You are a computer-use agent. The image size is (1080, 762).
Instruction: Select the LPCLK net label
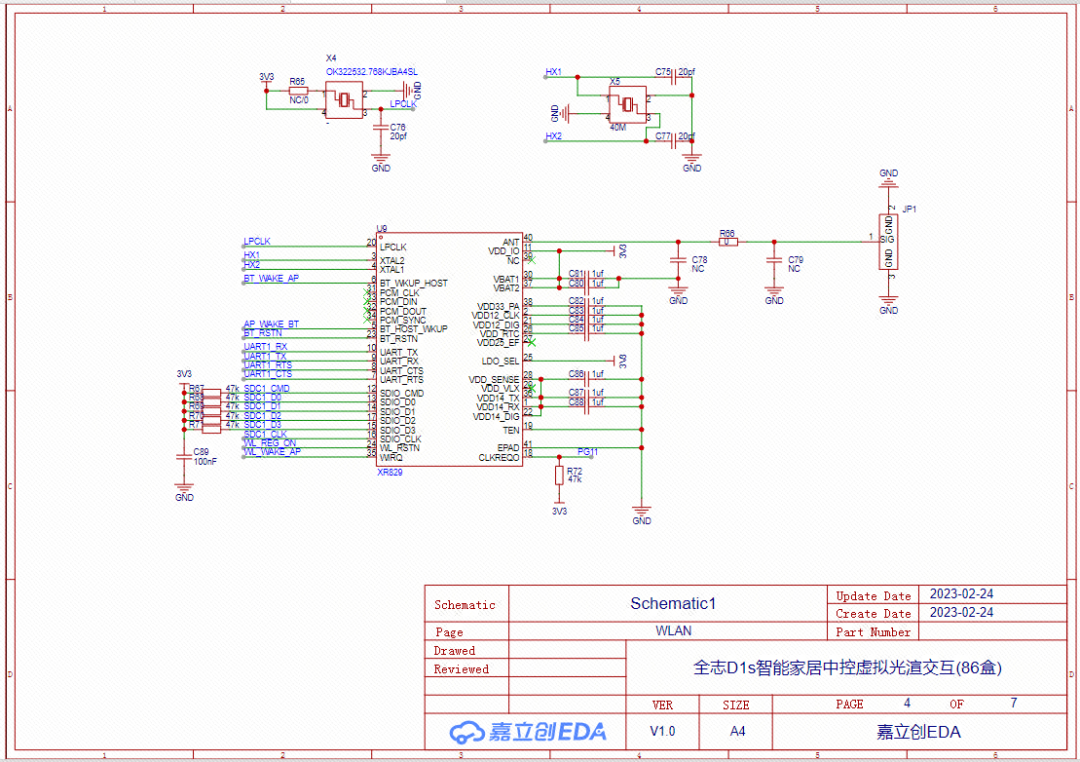(256, 242)
